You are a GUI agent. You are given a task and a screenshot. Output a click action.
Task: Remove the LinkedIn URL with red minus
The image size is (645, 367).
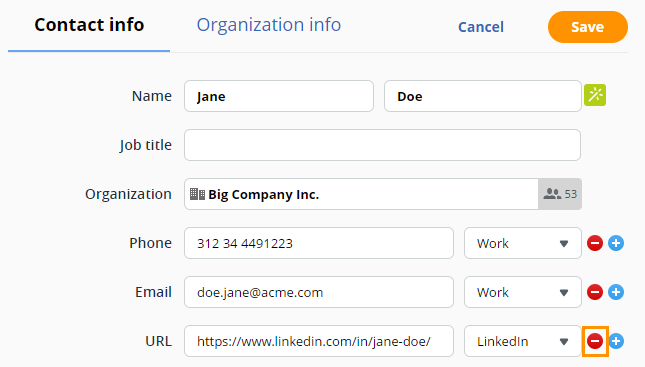595,341
